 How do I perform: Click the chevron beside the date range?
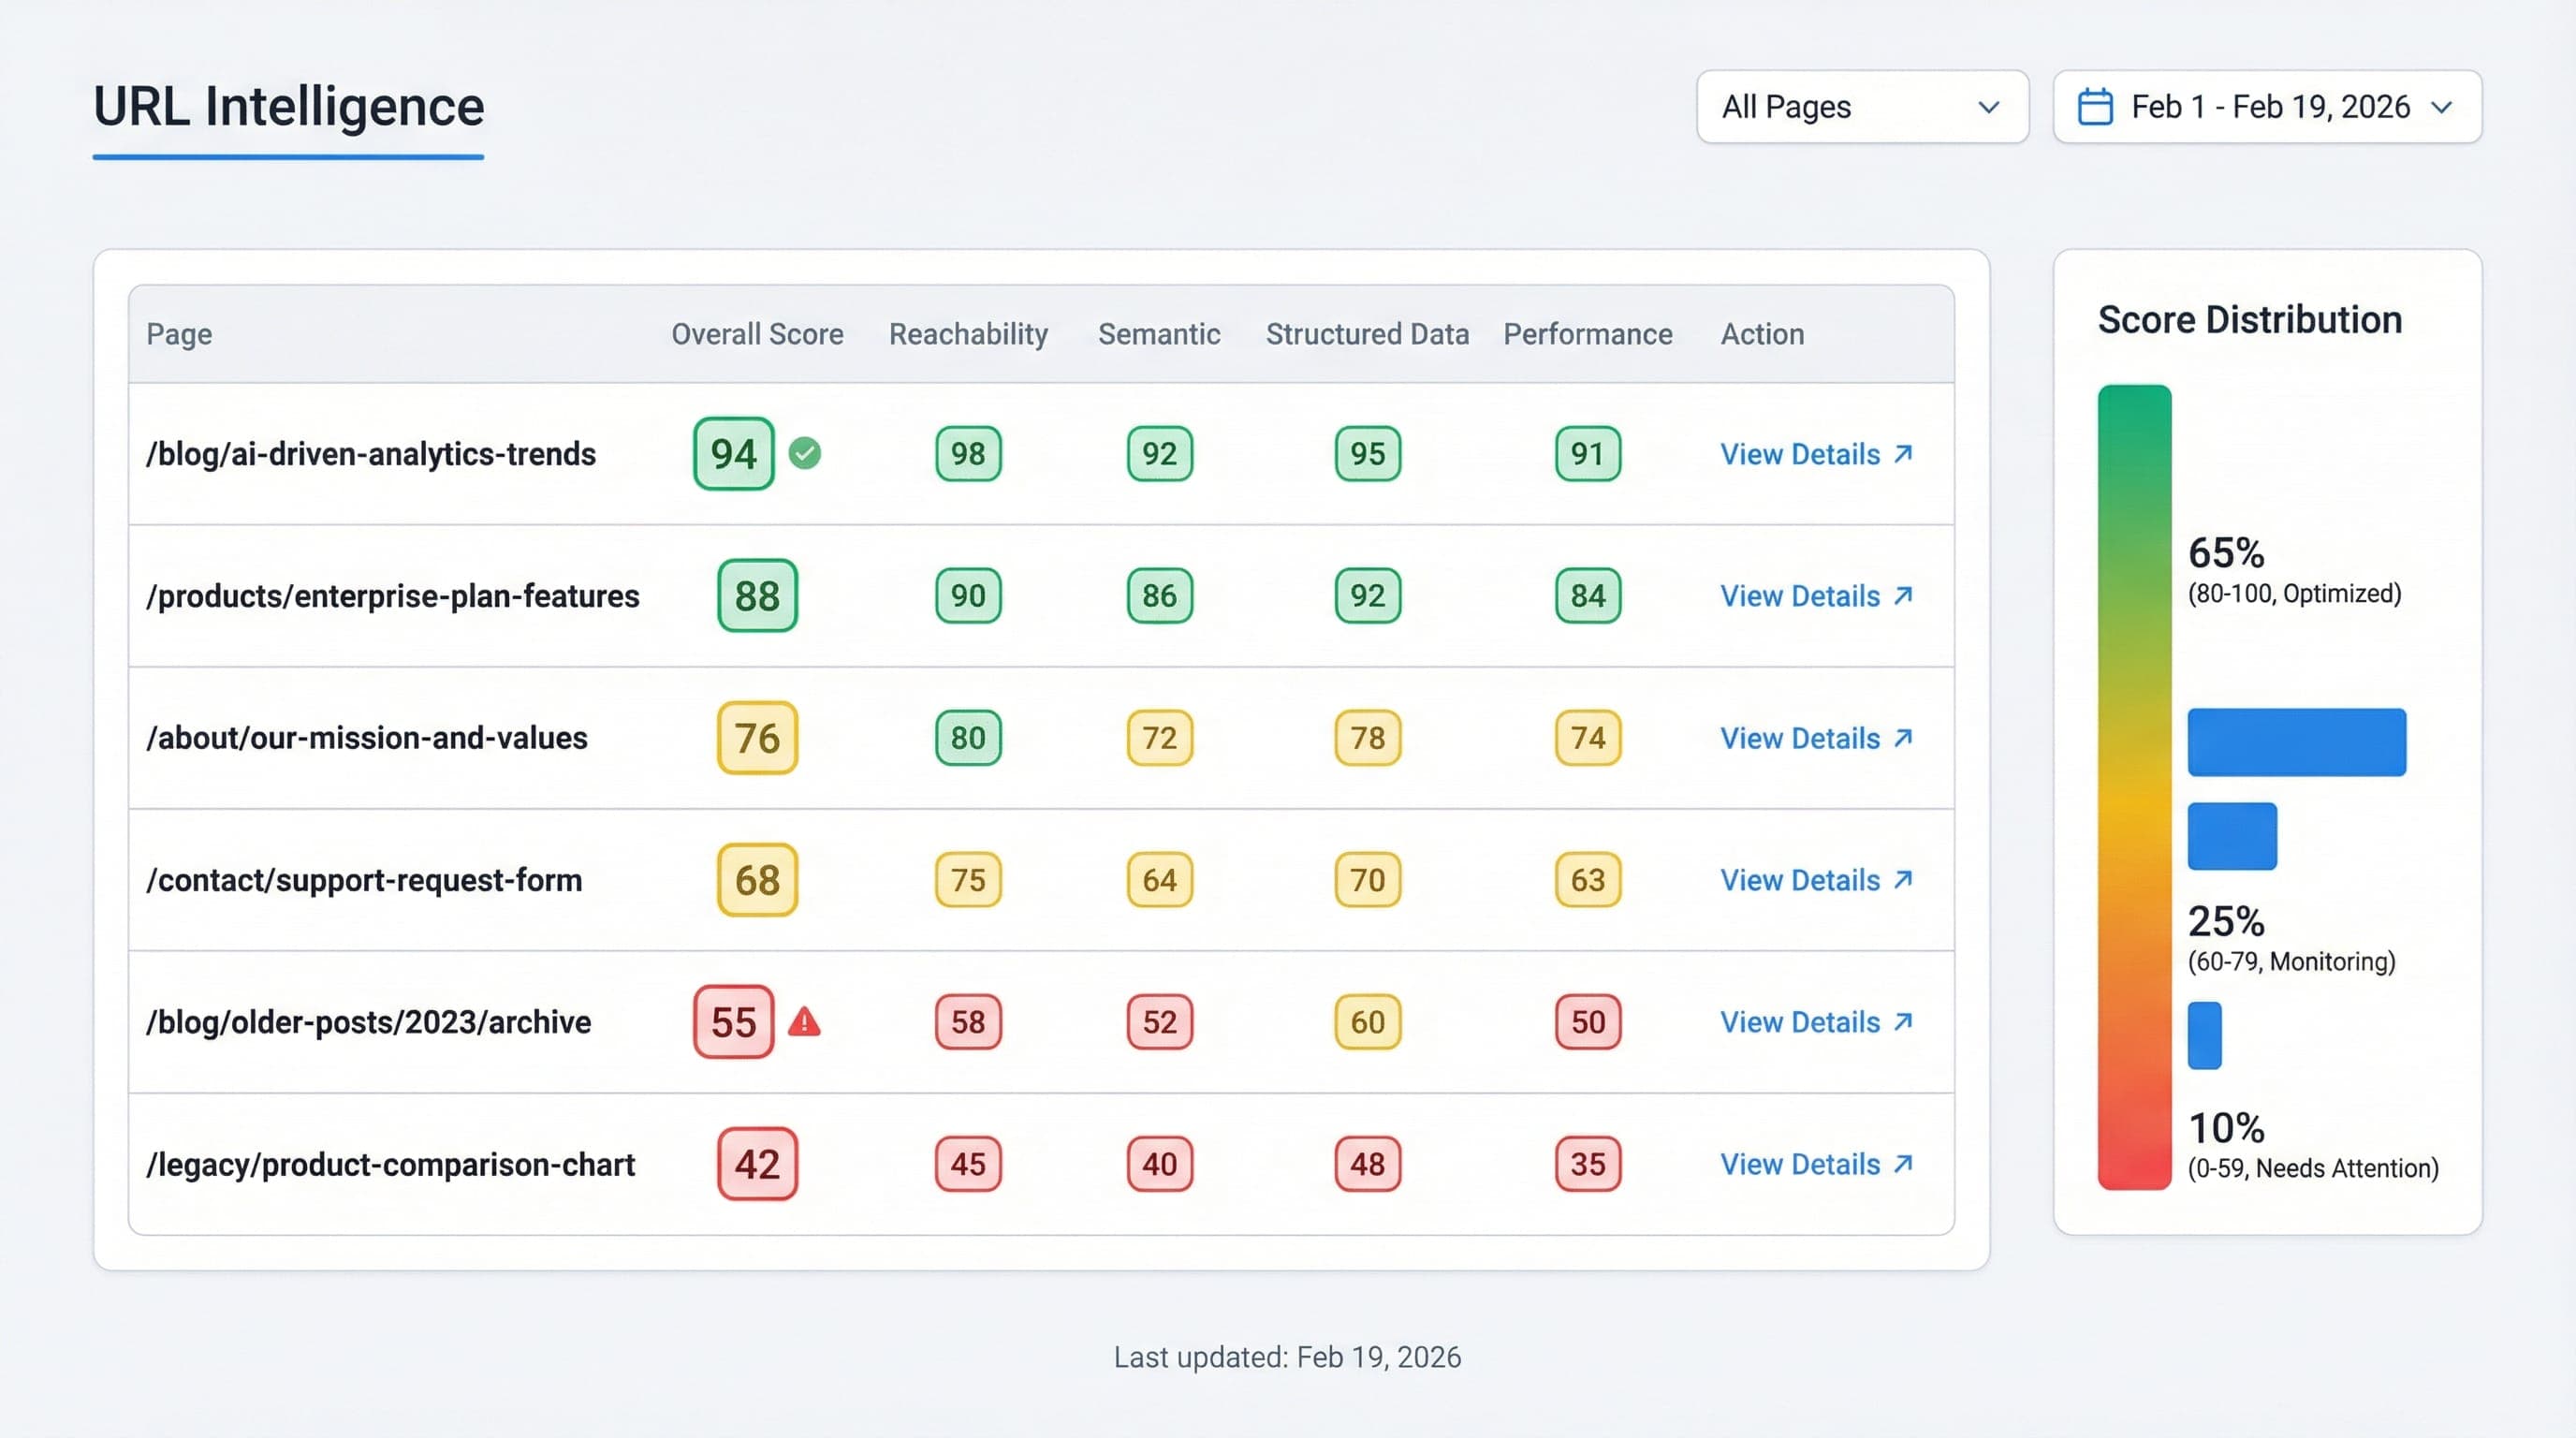click(x=2444, y=107)
